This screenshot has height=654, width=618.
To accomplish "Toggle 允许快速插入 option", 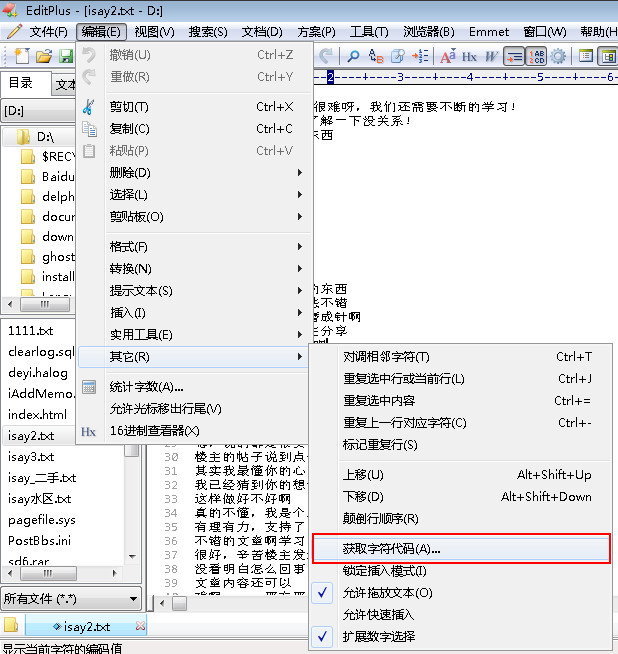I will 461,615.
